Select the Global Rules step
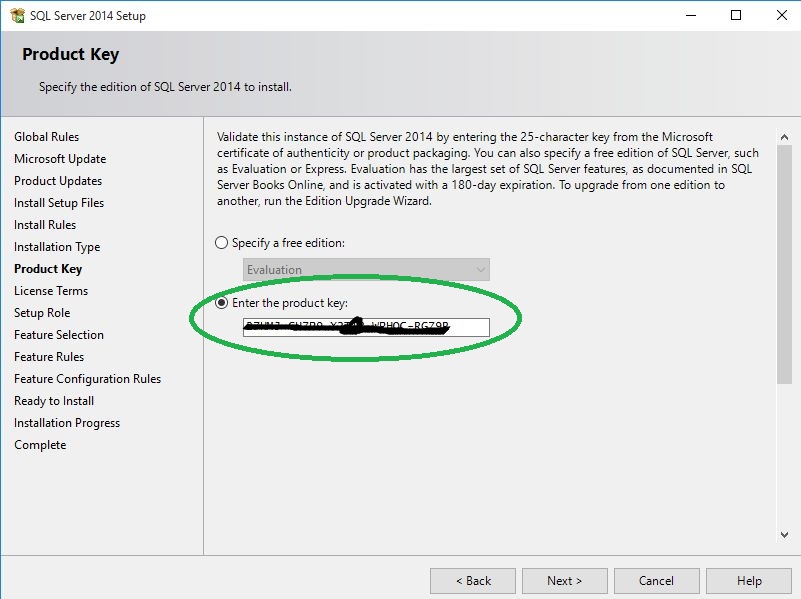This screenshot has width=801, height=599. 46,137
